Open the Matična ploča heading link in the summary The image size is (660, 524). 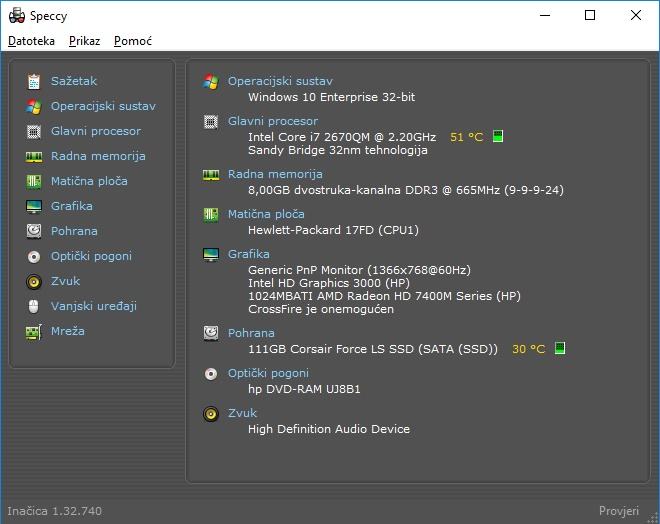point(266,214)
